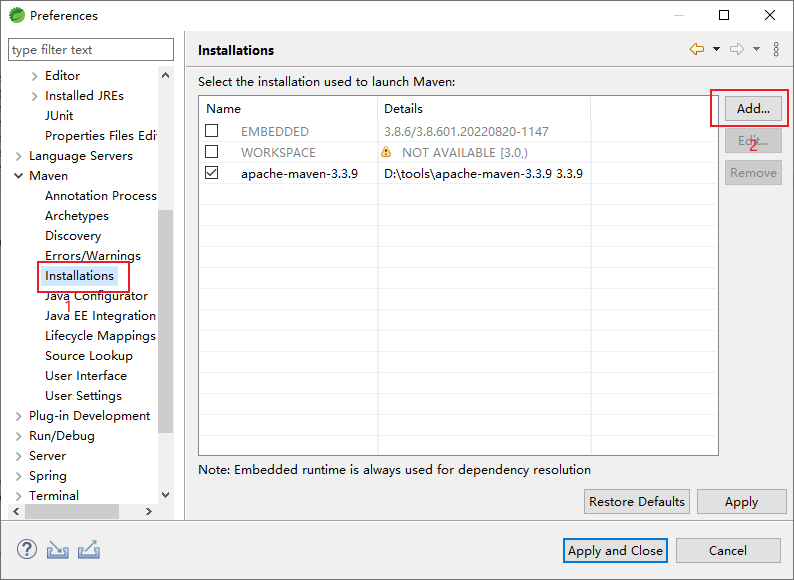Click the import preferences icon

pos(58,550)
